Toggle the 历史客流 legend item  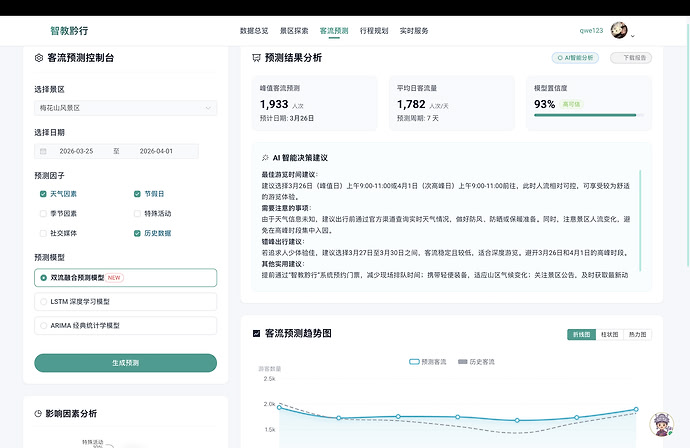coord(476,362)
